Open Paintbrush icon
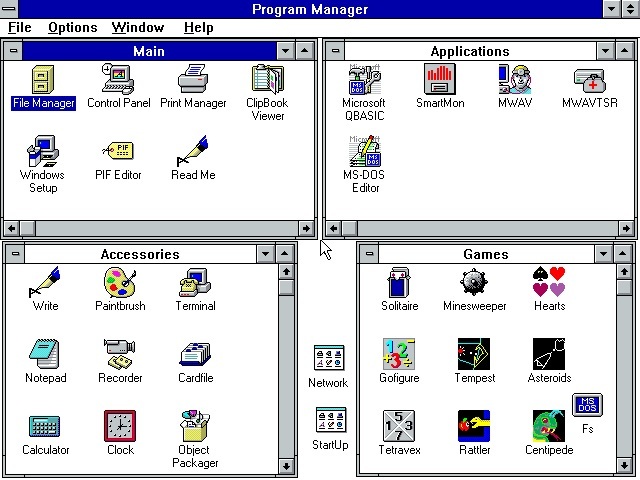Screen dimensions: 640x480 click(120, 282)
